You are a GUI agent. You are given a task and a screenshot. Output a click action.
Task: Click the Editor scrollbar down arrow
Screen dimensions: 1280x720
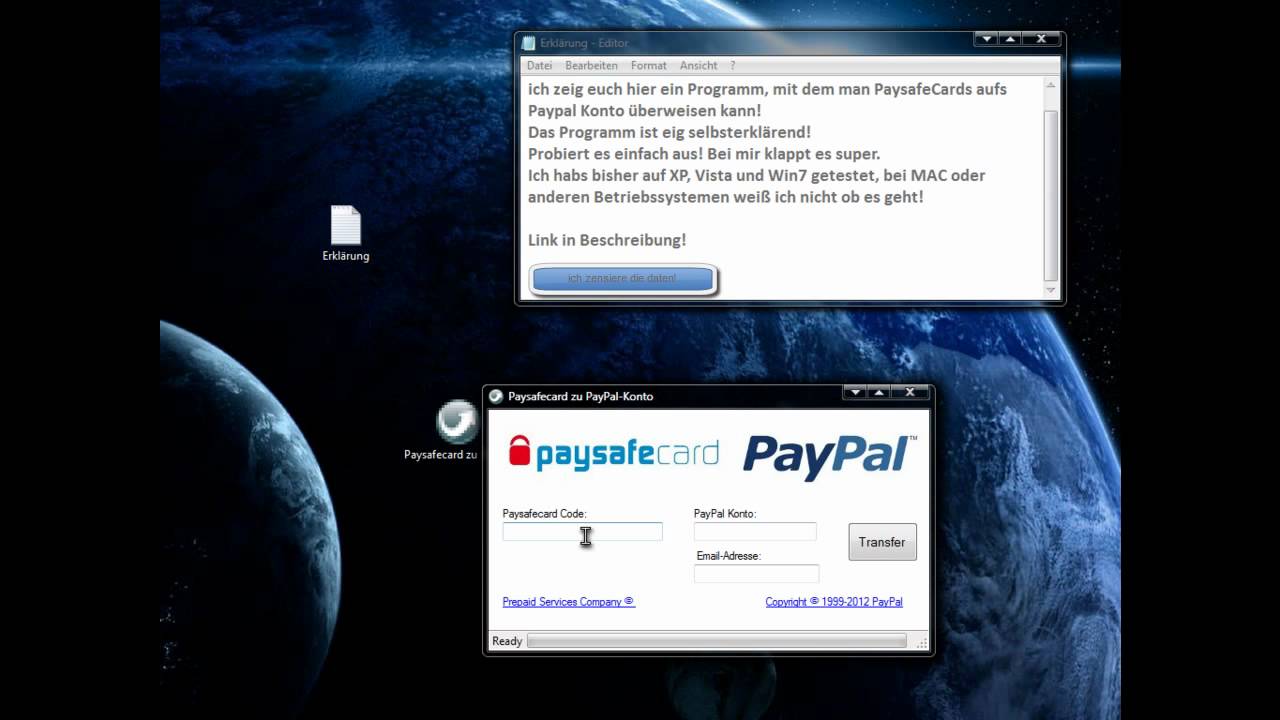tap(1050, 290)
